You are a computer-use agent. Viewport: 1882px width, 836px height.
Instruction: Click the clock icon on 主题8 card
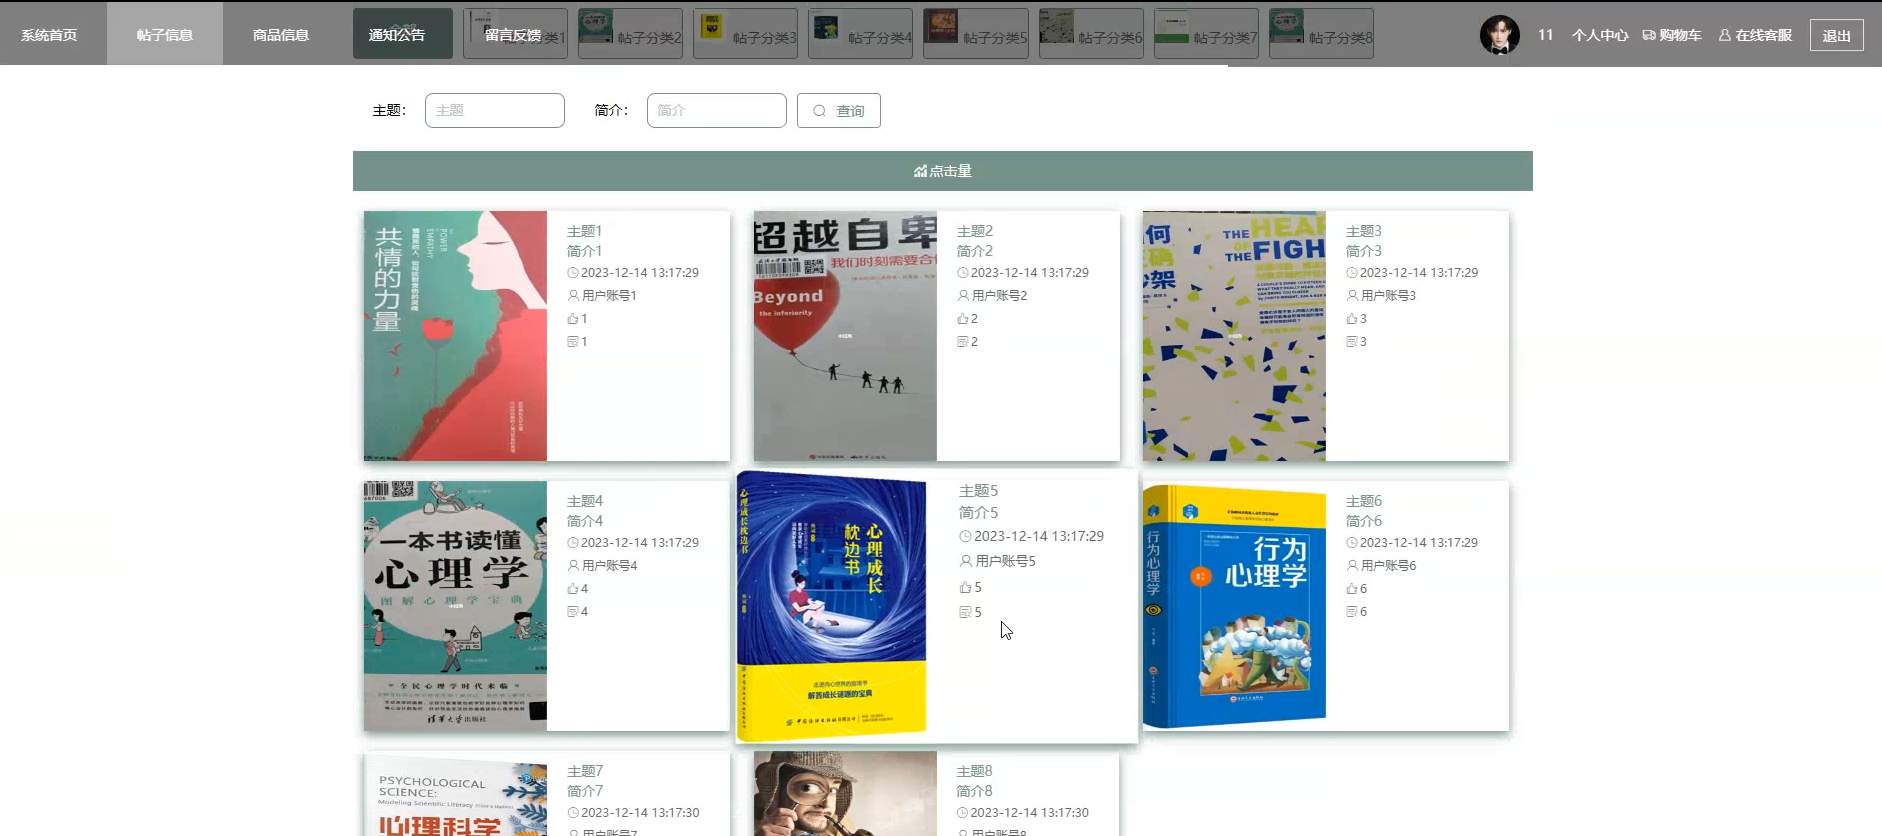coord(963,813)
